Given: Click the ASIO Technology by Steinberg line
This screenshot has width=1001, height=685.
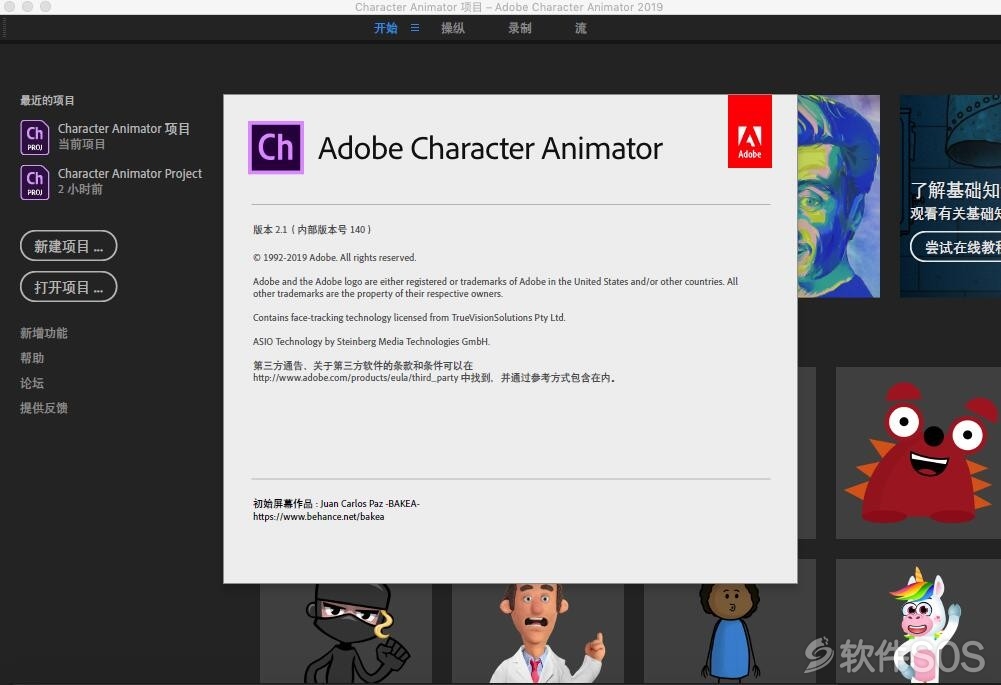Looking at the screenshot, I should point(372,342).
